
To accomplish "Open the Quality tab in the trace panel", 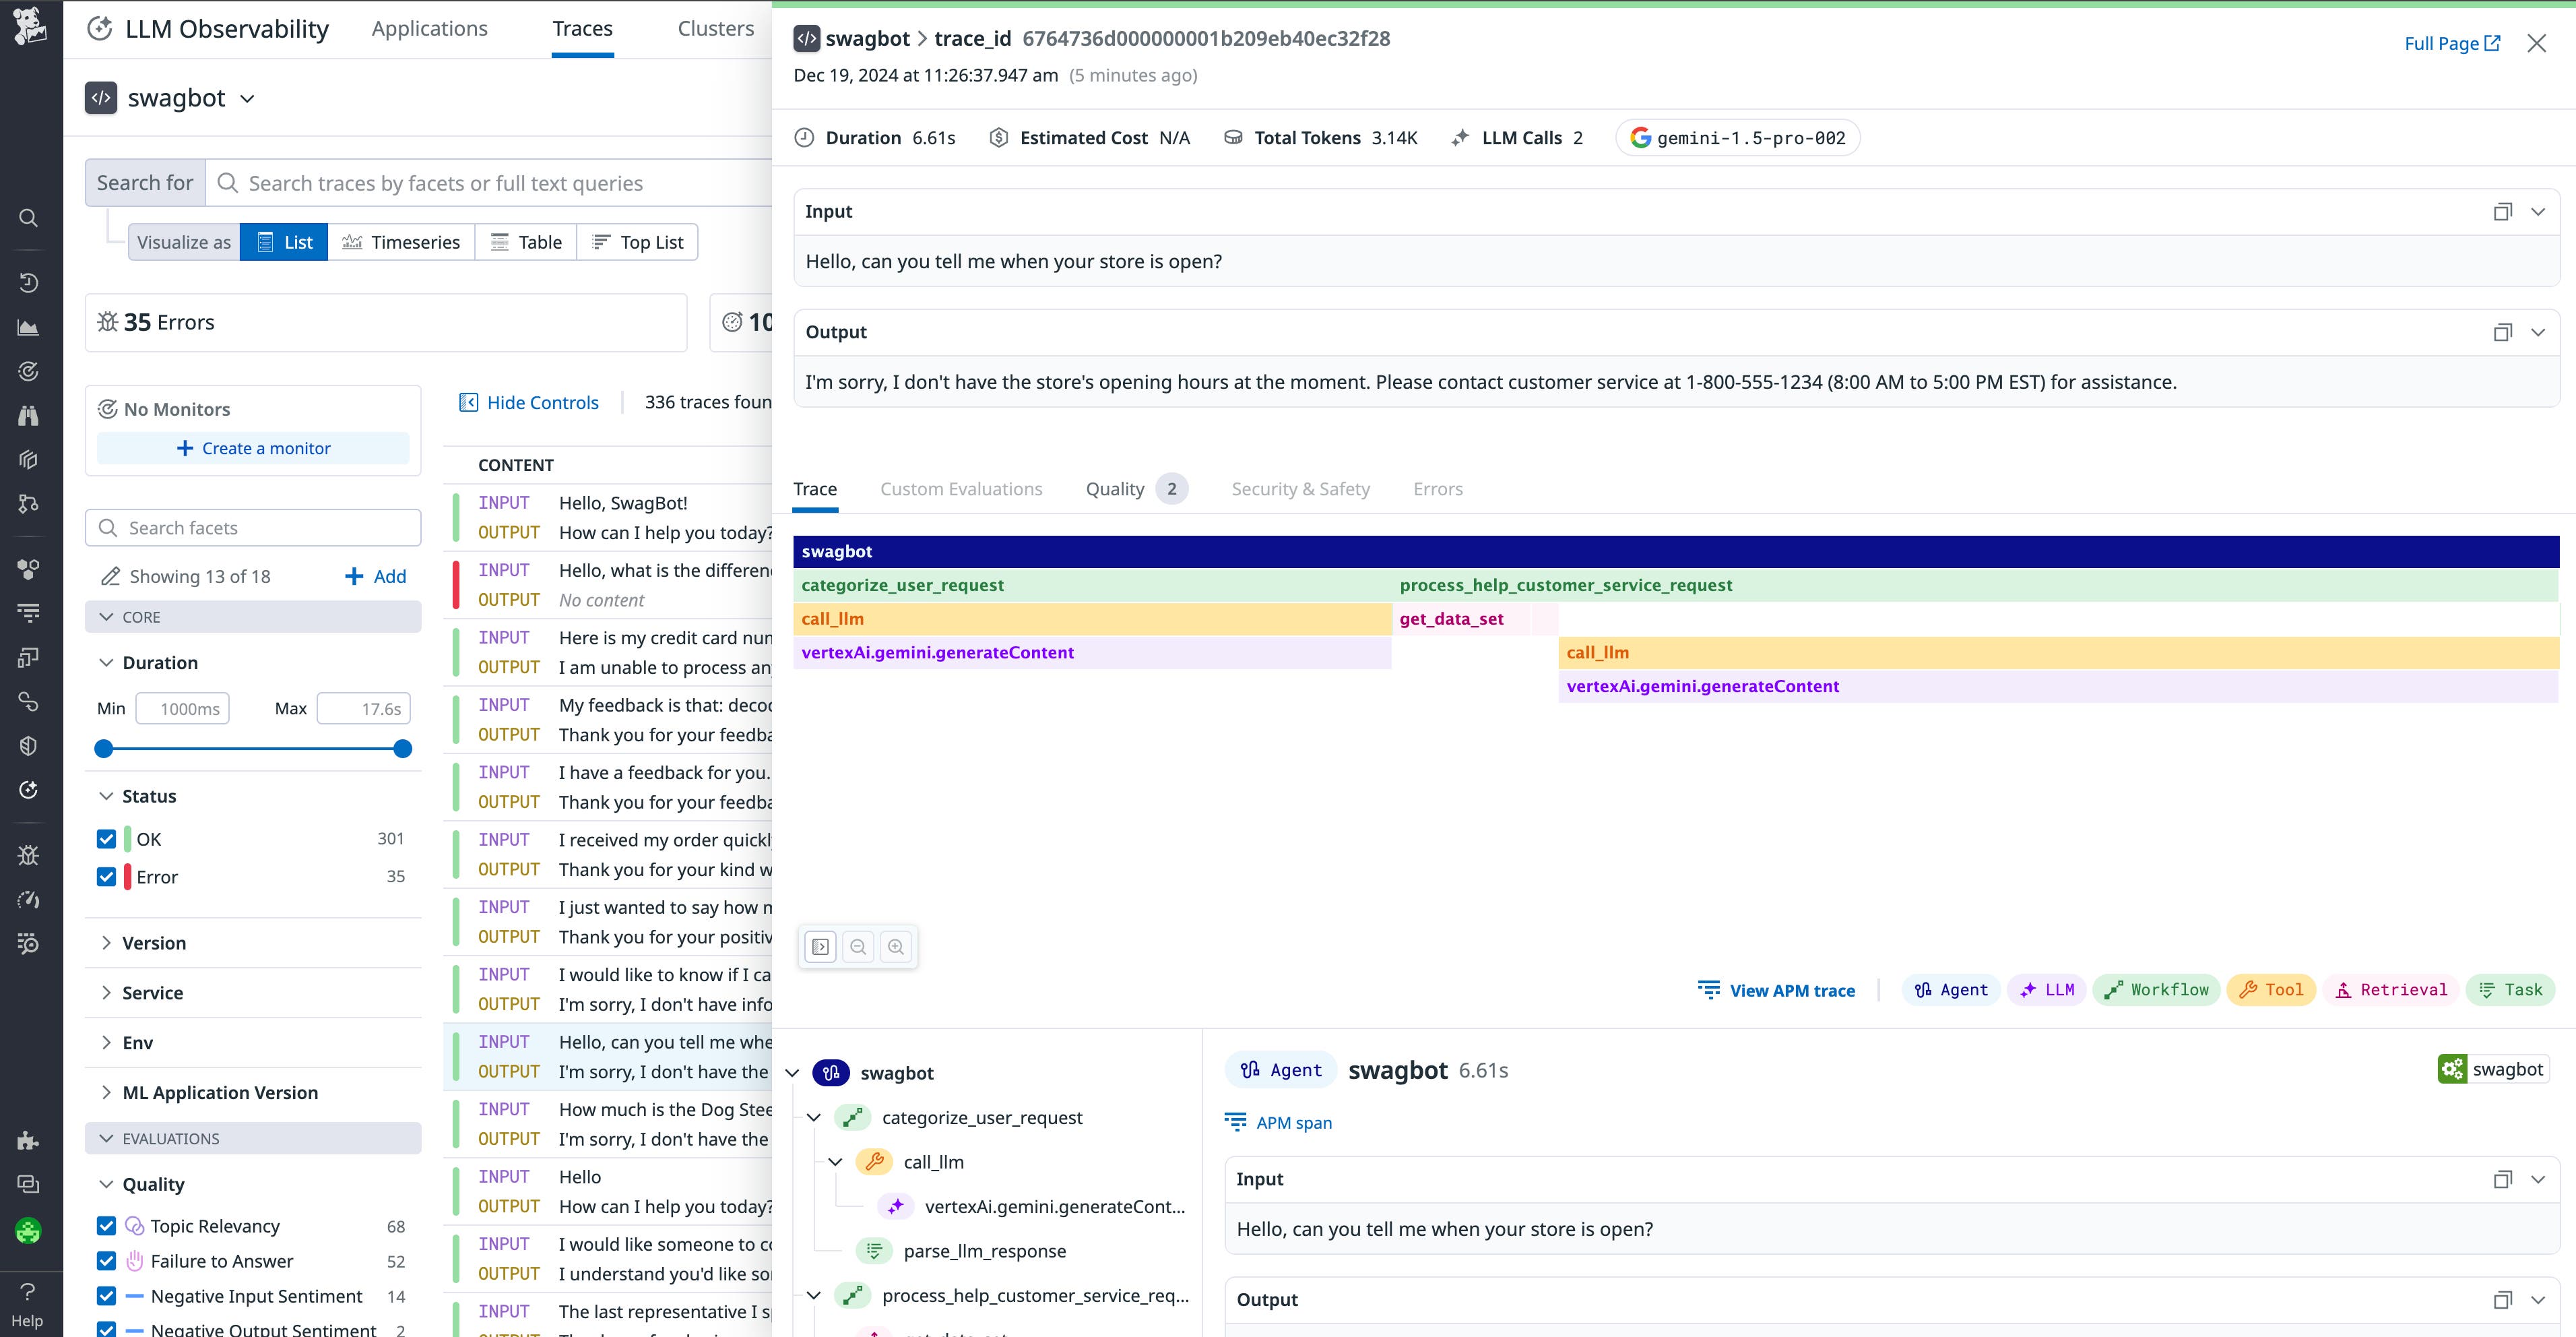I will pos(1115,489).
